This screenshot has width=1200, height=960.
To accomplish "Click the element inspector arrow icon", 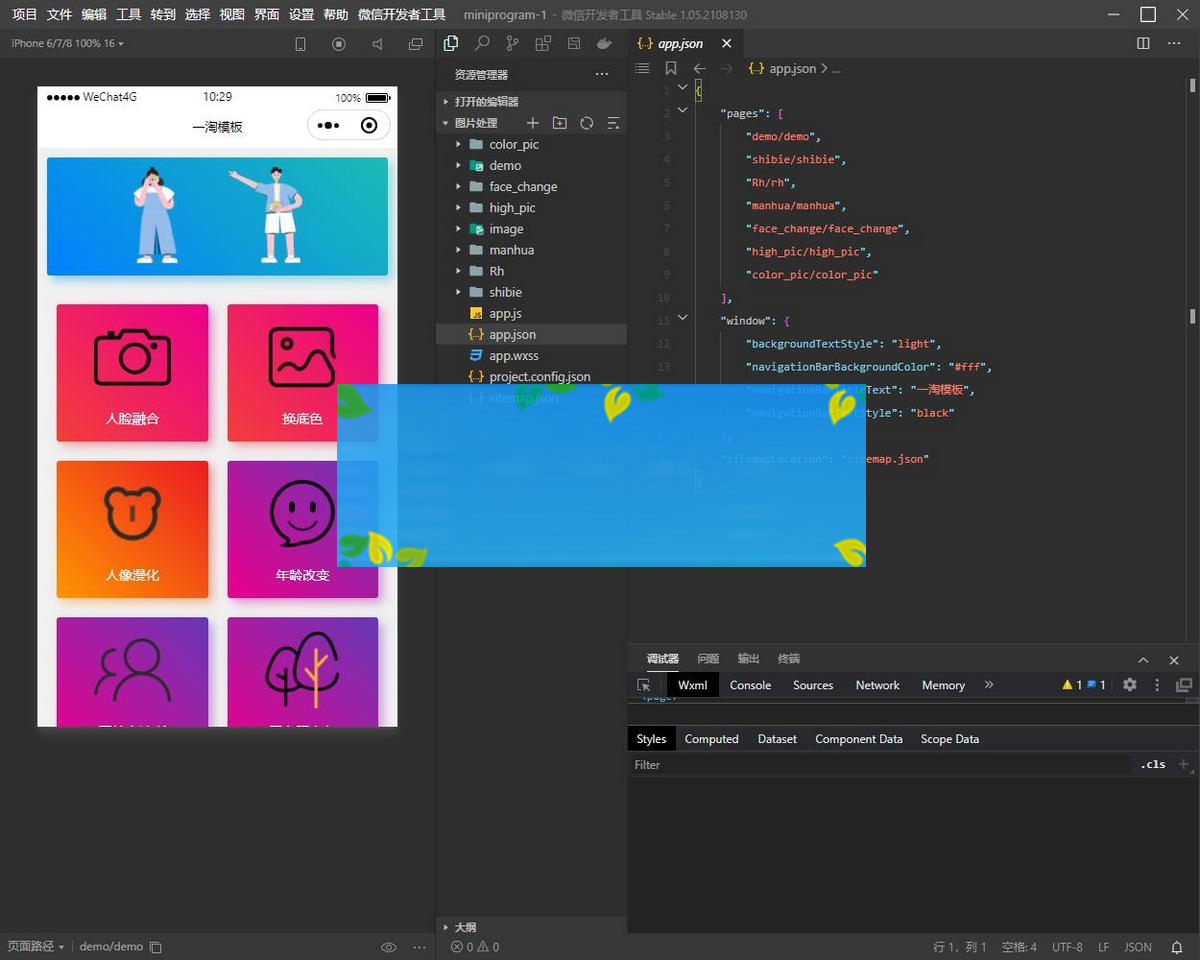I will coord(644,685).
